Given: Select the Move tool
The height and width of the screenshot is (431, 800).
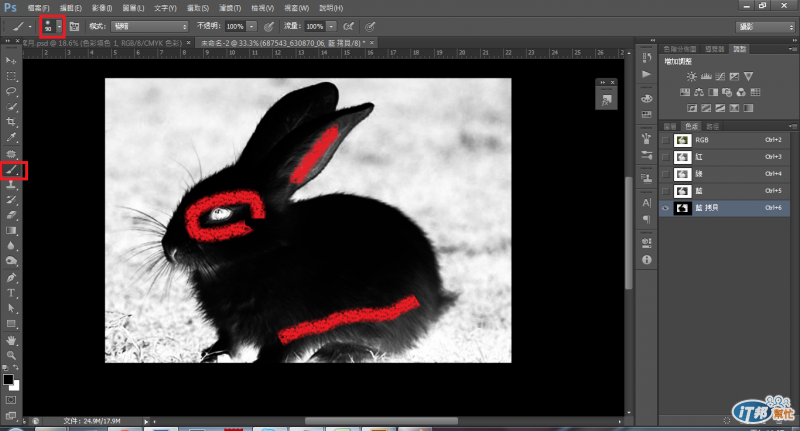Looking at the screenshot, I should [x=11, y=61].
